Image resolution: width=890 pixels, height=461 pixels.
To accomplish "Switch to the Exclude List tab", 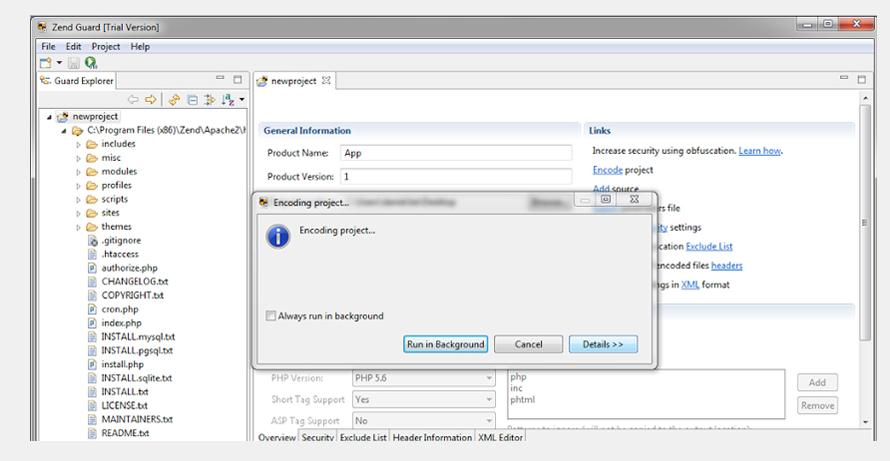I will tap(363, 437).
